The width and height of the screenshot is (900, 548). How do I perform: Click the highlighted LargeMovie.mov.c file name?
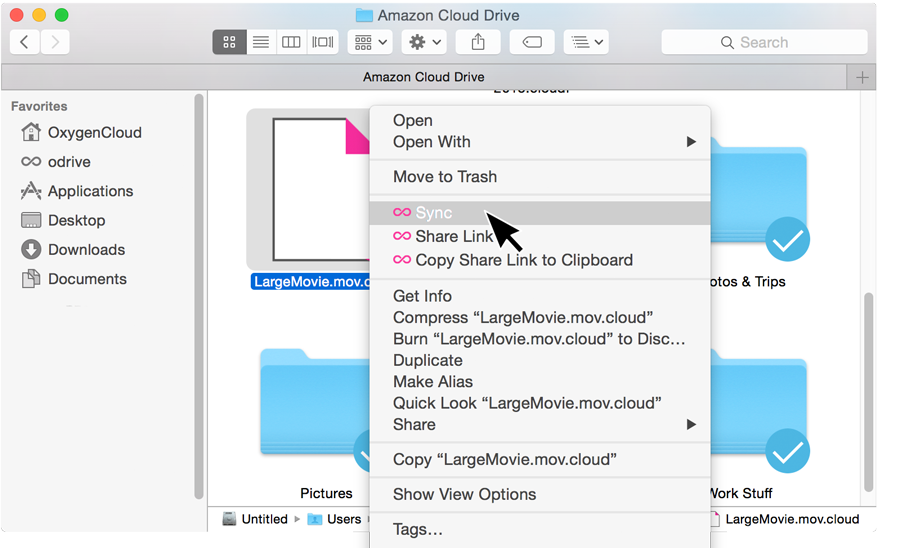[311, 282]
